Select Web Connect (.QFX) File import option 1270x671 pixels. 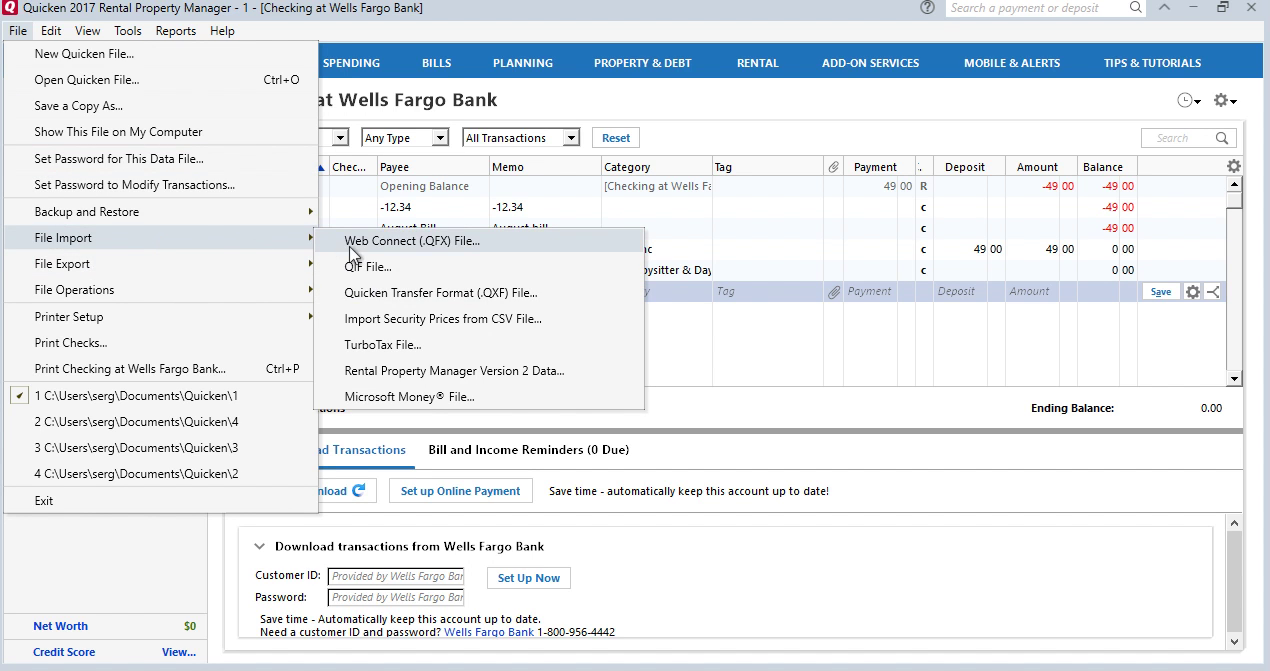click(479, 241)
